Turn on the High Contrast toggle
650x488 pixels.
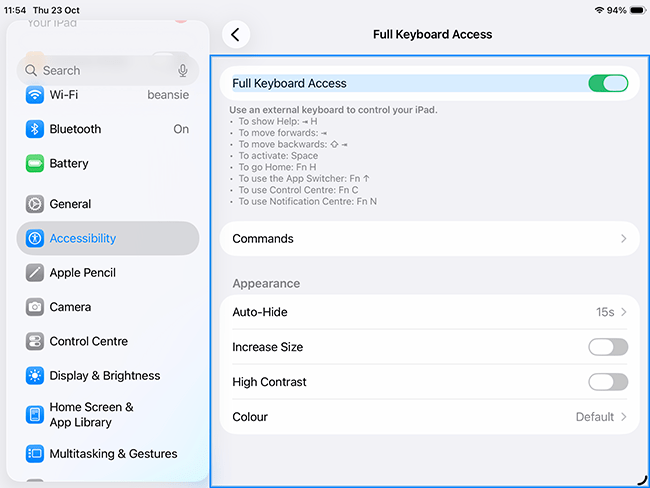(608, 382)
